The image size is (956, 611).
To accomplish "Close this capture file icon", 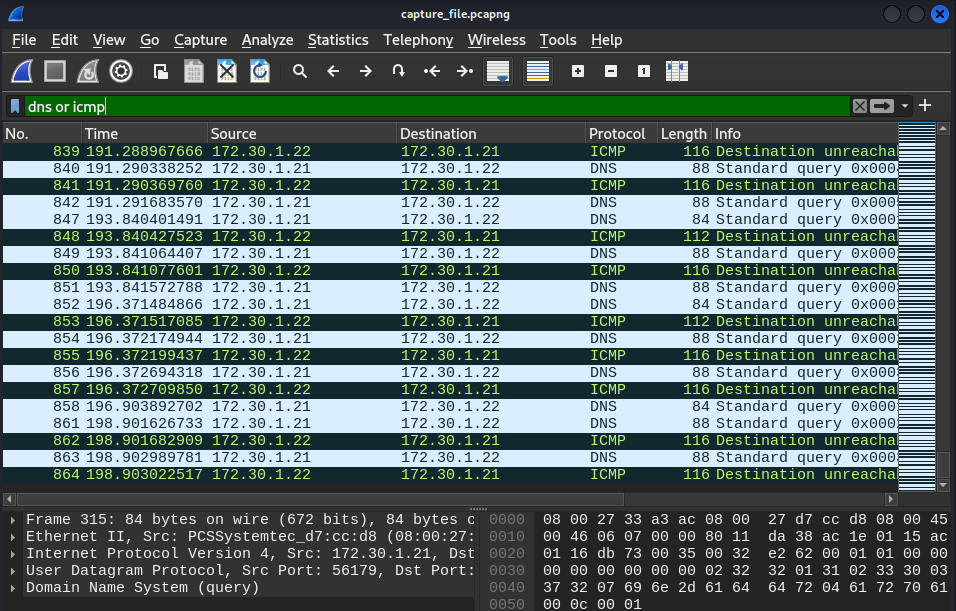I will pyautogui.click(x=227, y=71).
